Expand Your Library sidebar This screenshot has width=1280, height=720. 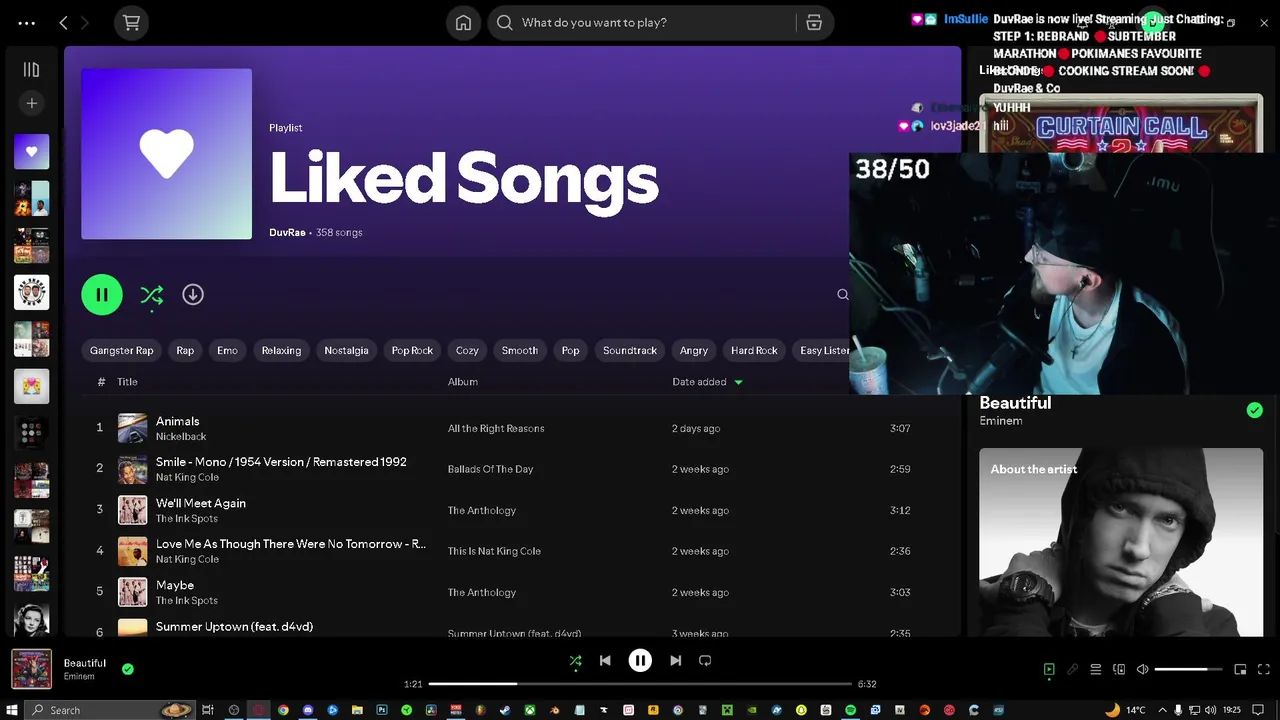[x=31, y=70]
